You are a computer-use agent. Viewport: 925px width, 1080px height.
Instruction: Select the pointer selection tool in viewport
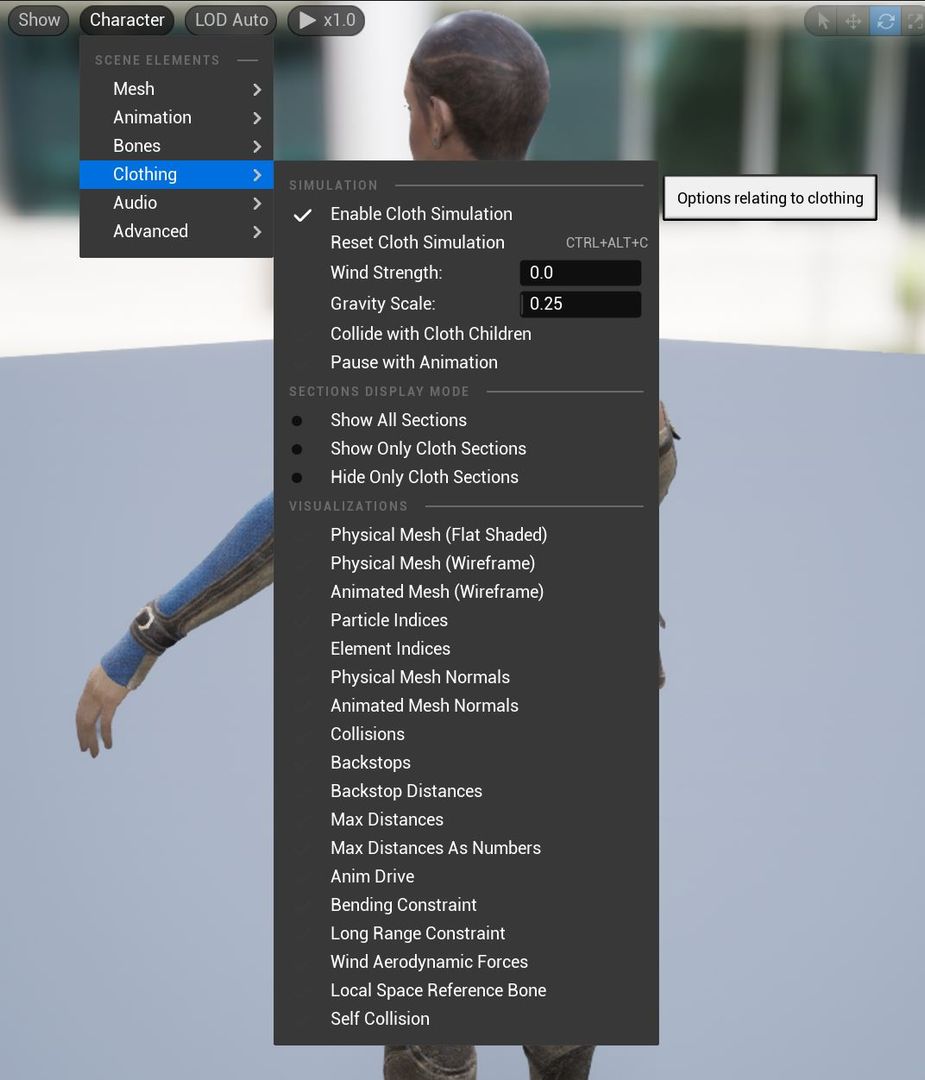coord(820,20)
